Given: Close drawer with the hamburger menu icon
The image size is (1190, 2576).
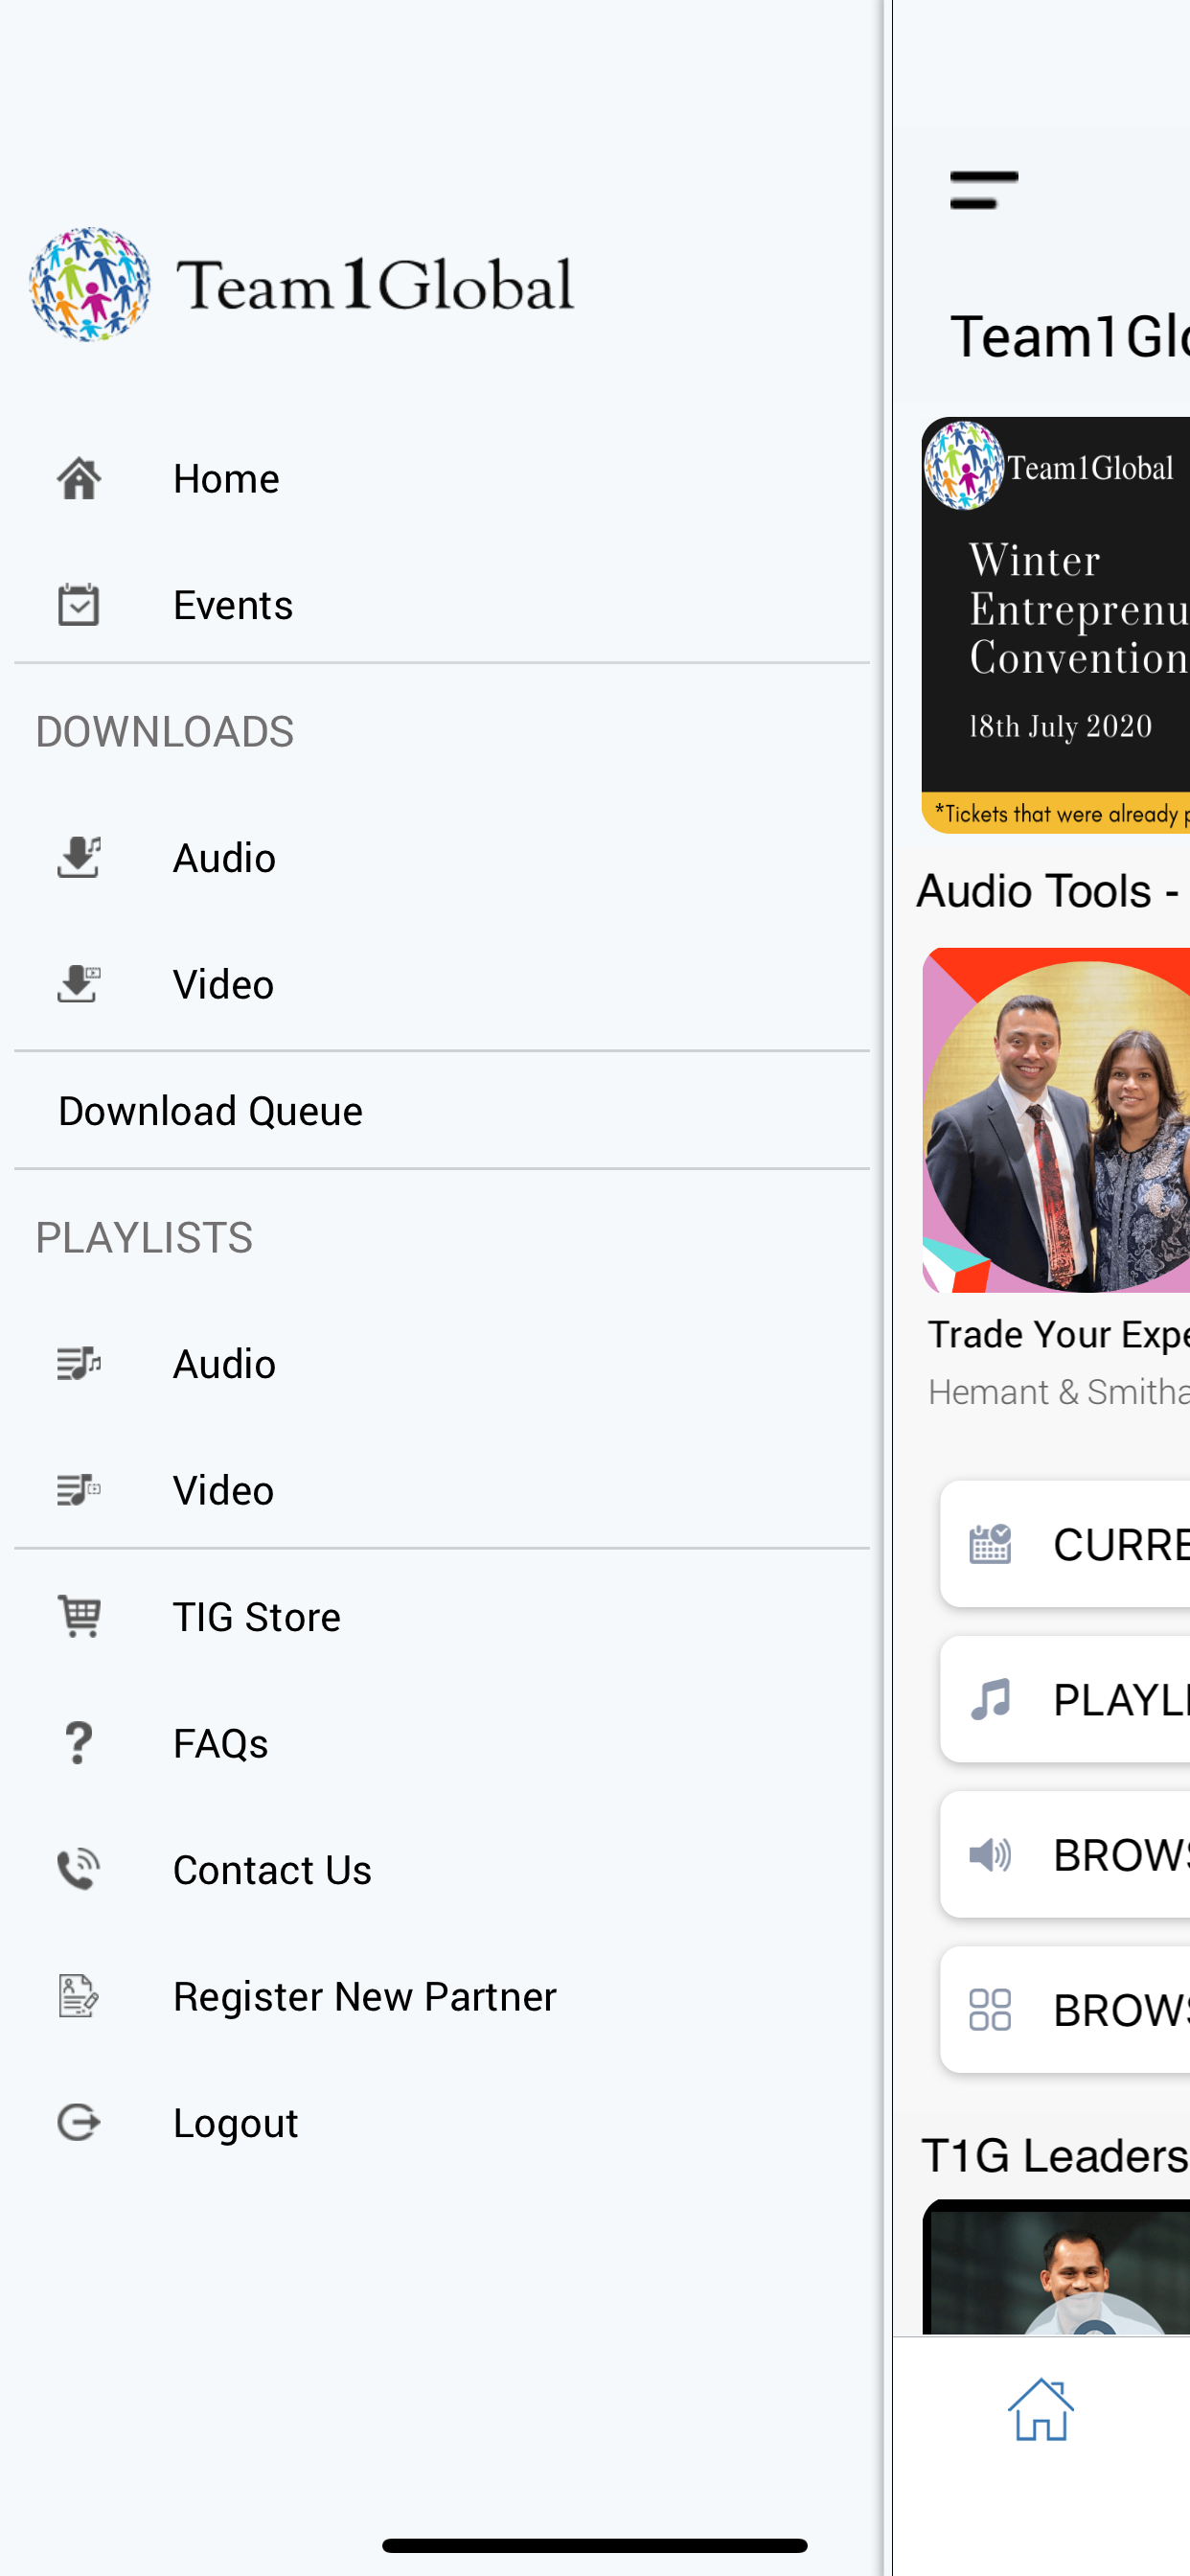Looking at the screenshot, I should (x=984, y=190).
